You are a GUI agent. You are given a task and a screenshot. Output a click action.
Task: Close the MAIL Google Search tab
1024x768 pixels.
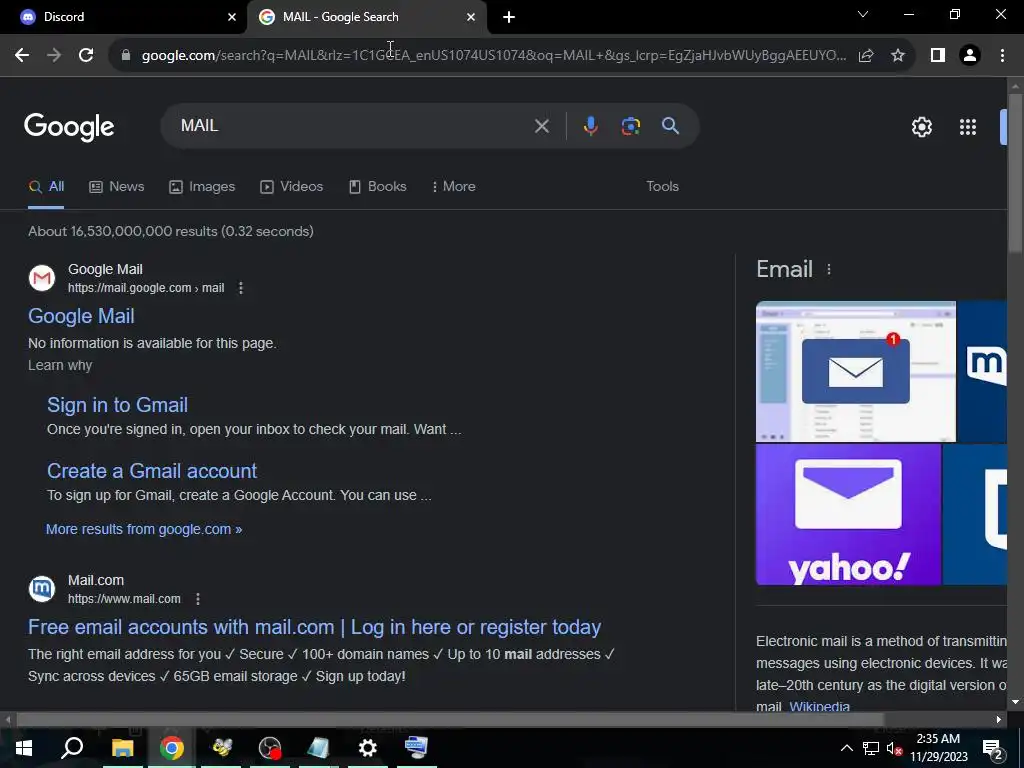click(x=471, y=17)
